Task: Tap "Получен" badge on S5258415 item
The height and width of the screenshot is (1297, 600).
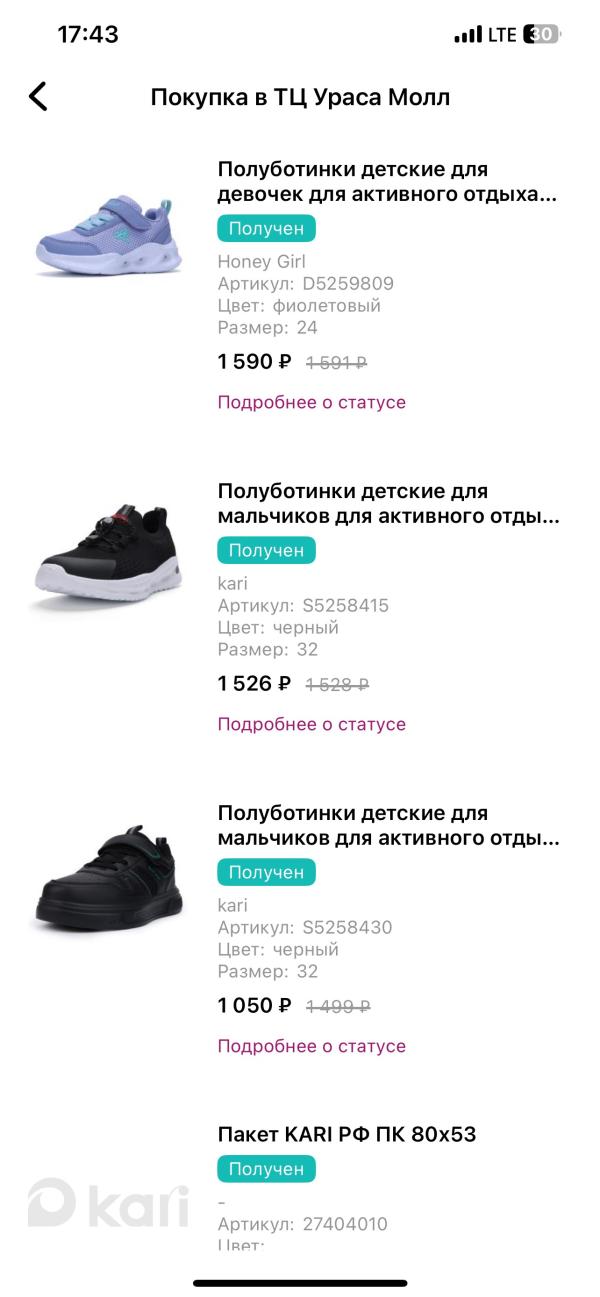Action: (266, 550)
